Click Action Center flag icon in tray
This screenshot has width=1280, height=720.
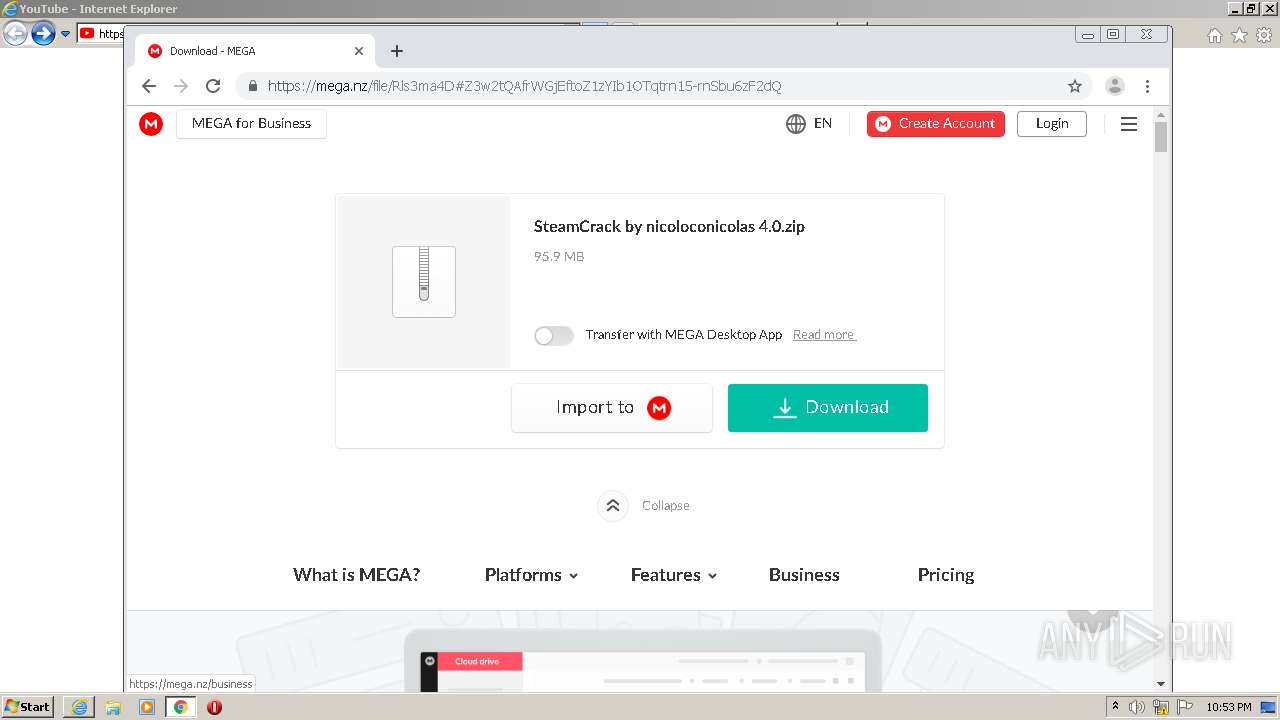click(x=1185, y=707)
